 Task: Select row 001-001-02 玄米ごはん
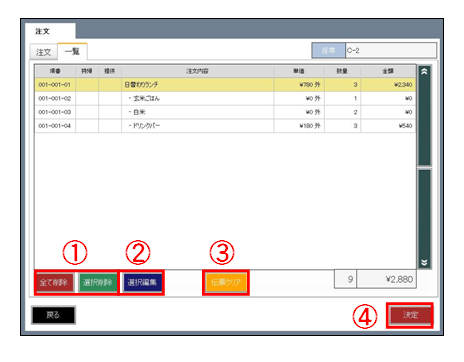[x=225, y=98]
